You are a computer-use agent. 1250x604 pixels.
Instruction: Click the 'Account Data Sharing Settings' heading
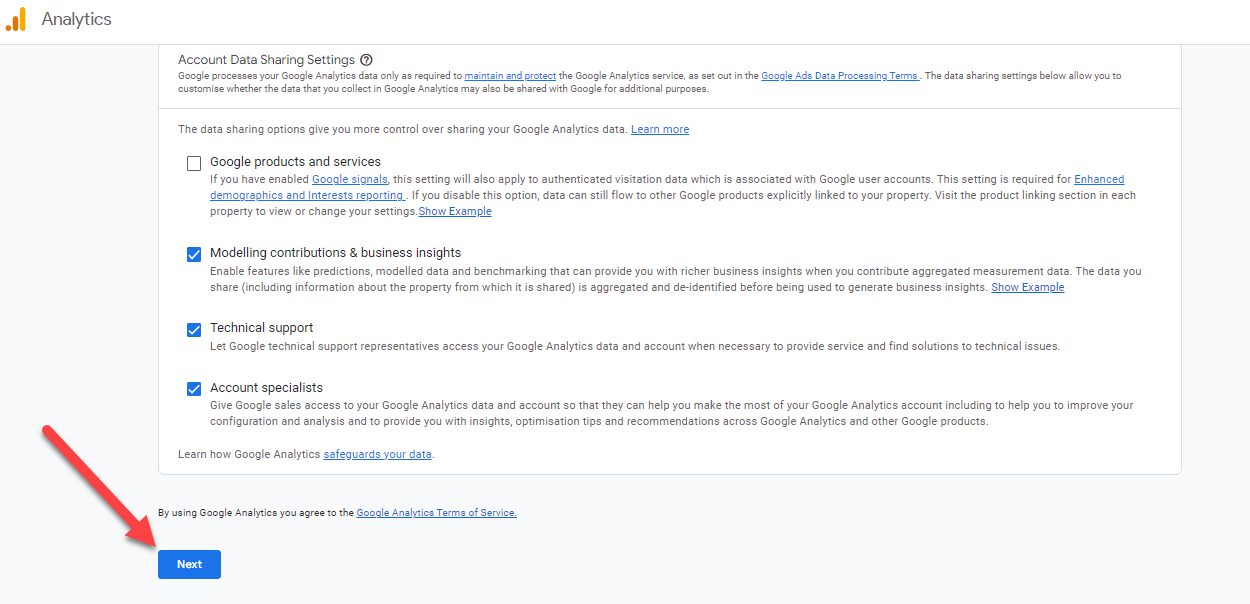[x=266, y=60]
